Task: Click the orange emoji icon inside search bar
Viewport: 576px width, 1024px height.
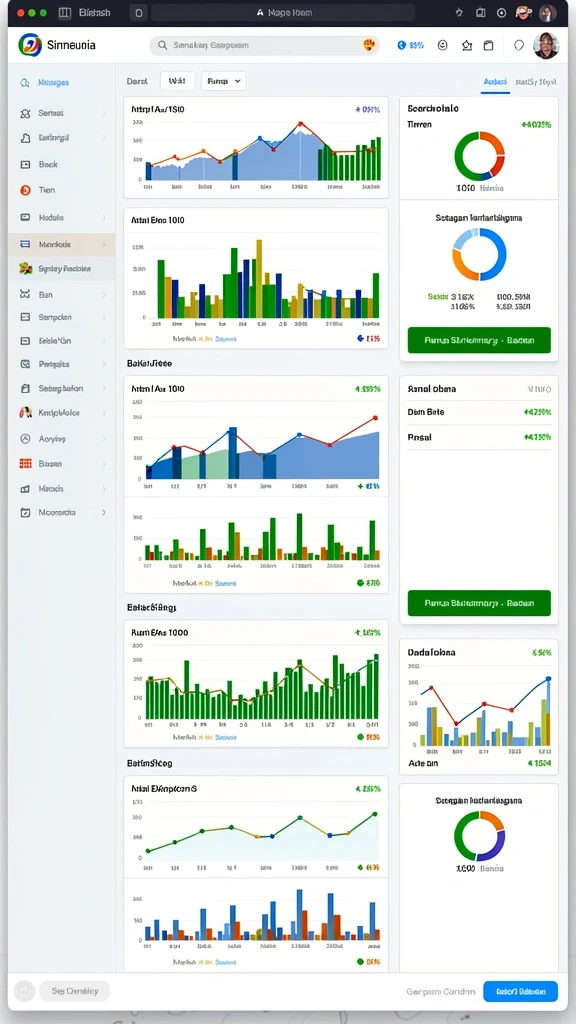Action: (370, 45)
